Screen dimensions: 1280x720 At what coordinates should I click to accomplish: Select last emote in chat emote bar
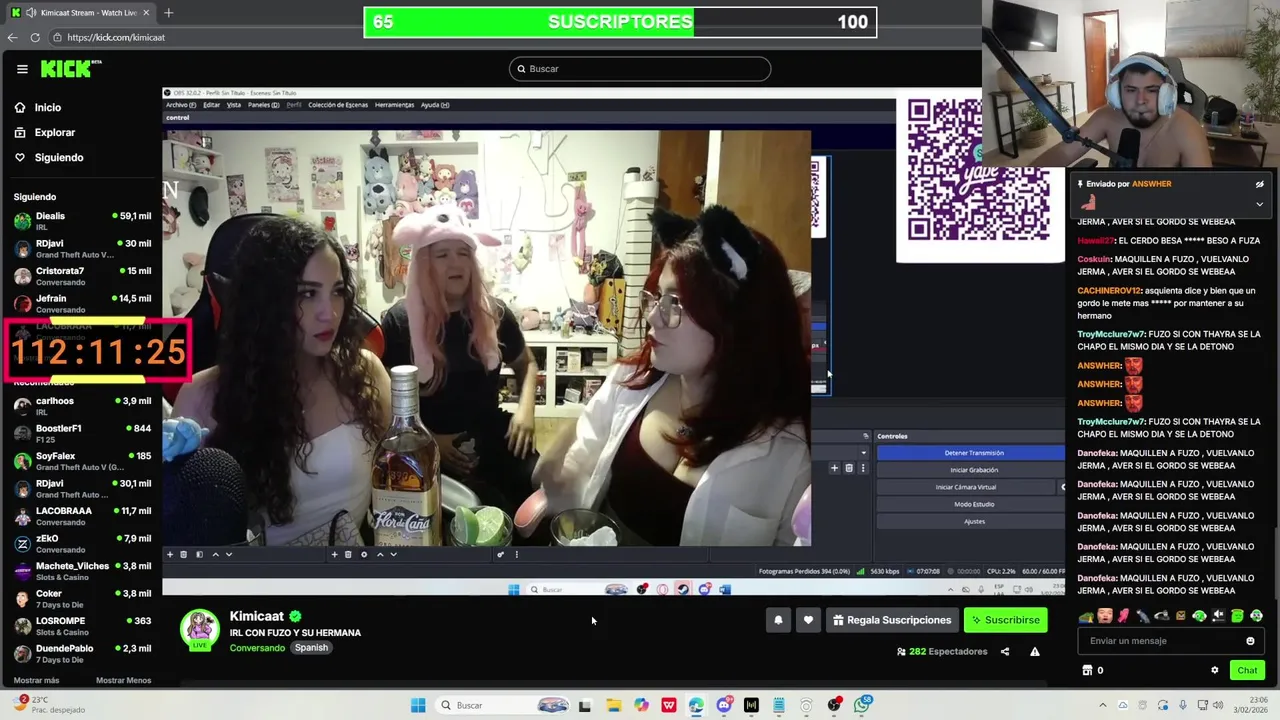[1256, 616]
